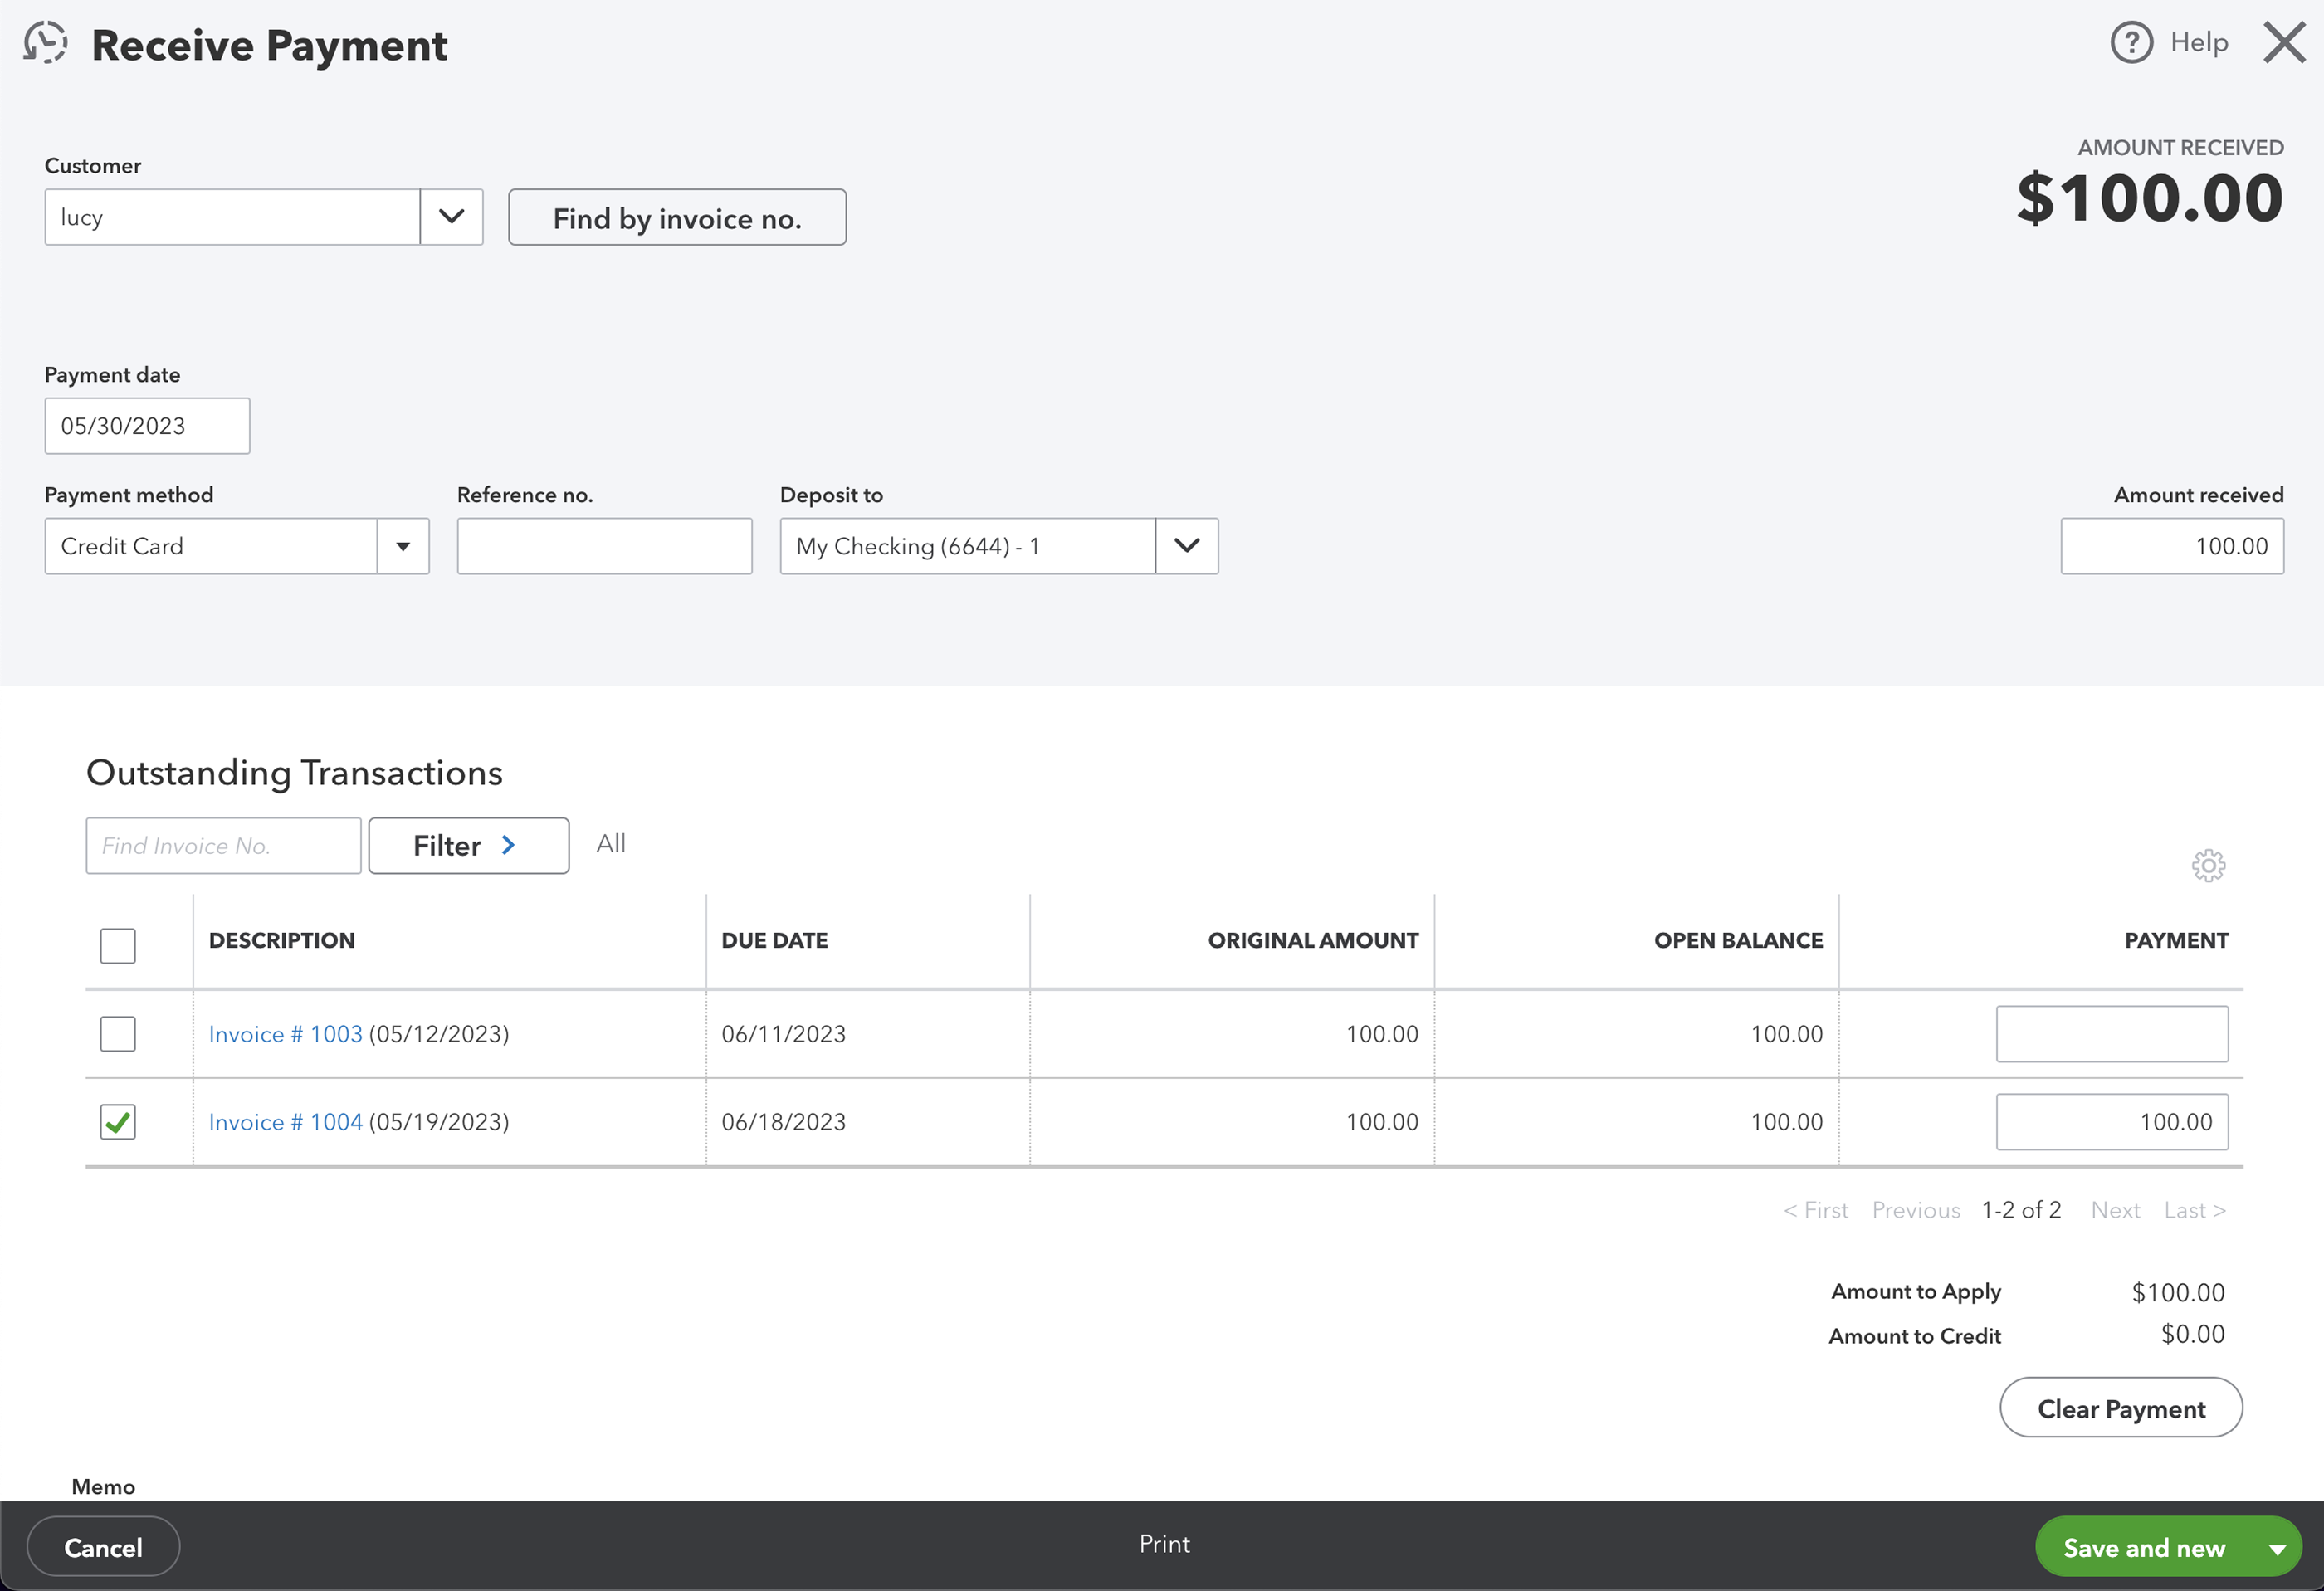Focus the Customer field containing lucy
2324x1591 pixels.
pyautogui.click(x=232, y=217)
